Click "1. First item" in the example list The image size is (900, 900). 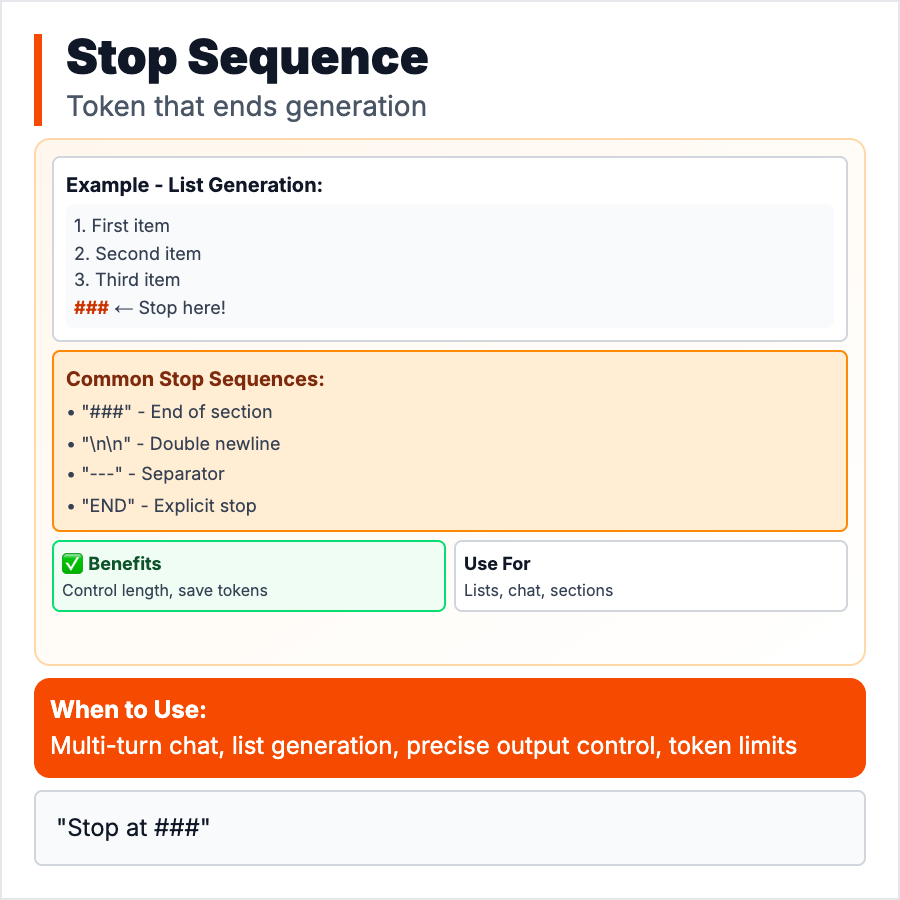pyautogui.click(x=122, y=226)
